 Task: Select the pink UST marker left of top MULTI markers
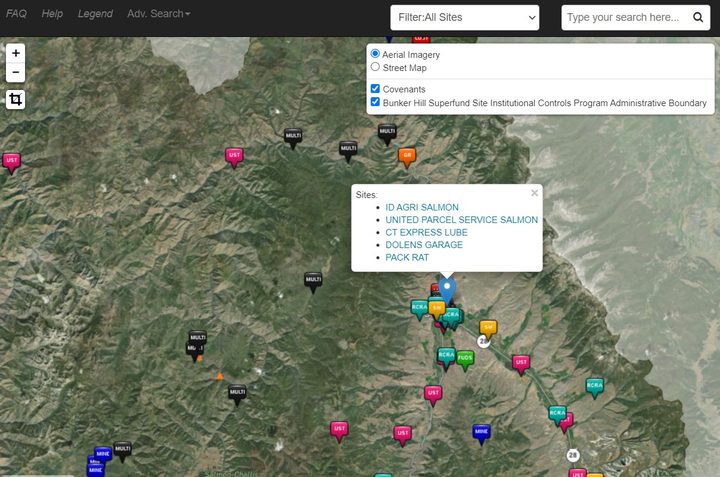click(x=234, y=157)
